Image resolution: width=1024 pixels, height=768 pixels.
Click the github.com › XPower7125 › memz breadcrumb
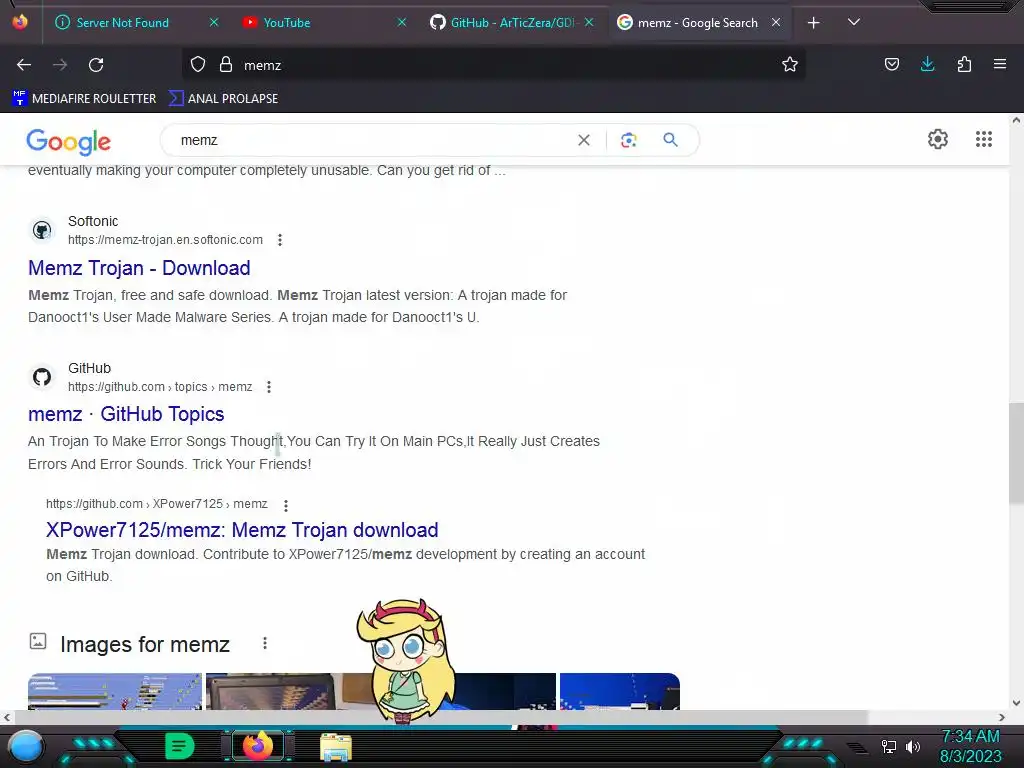click(157, 504)
